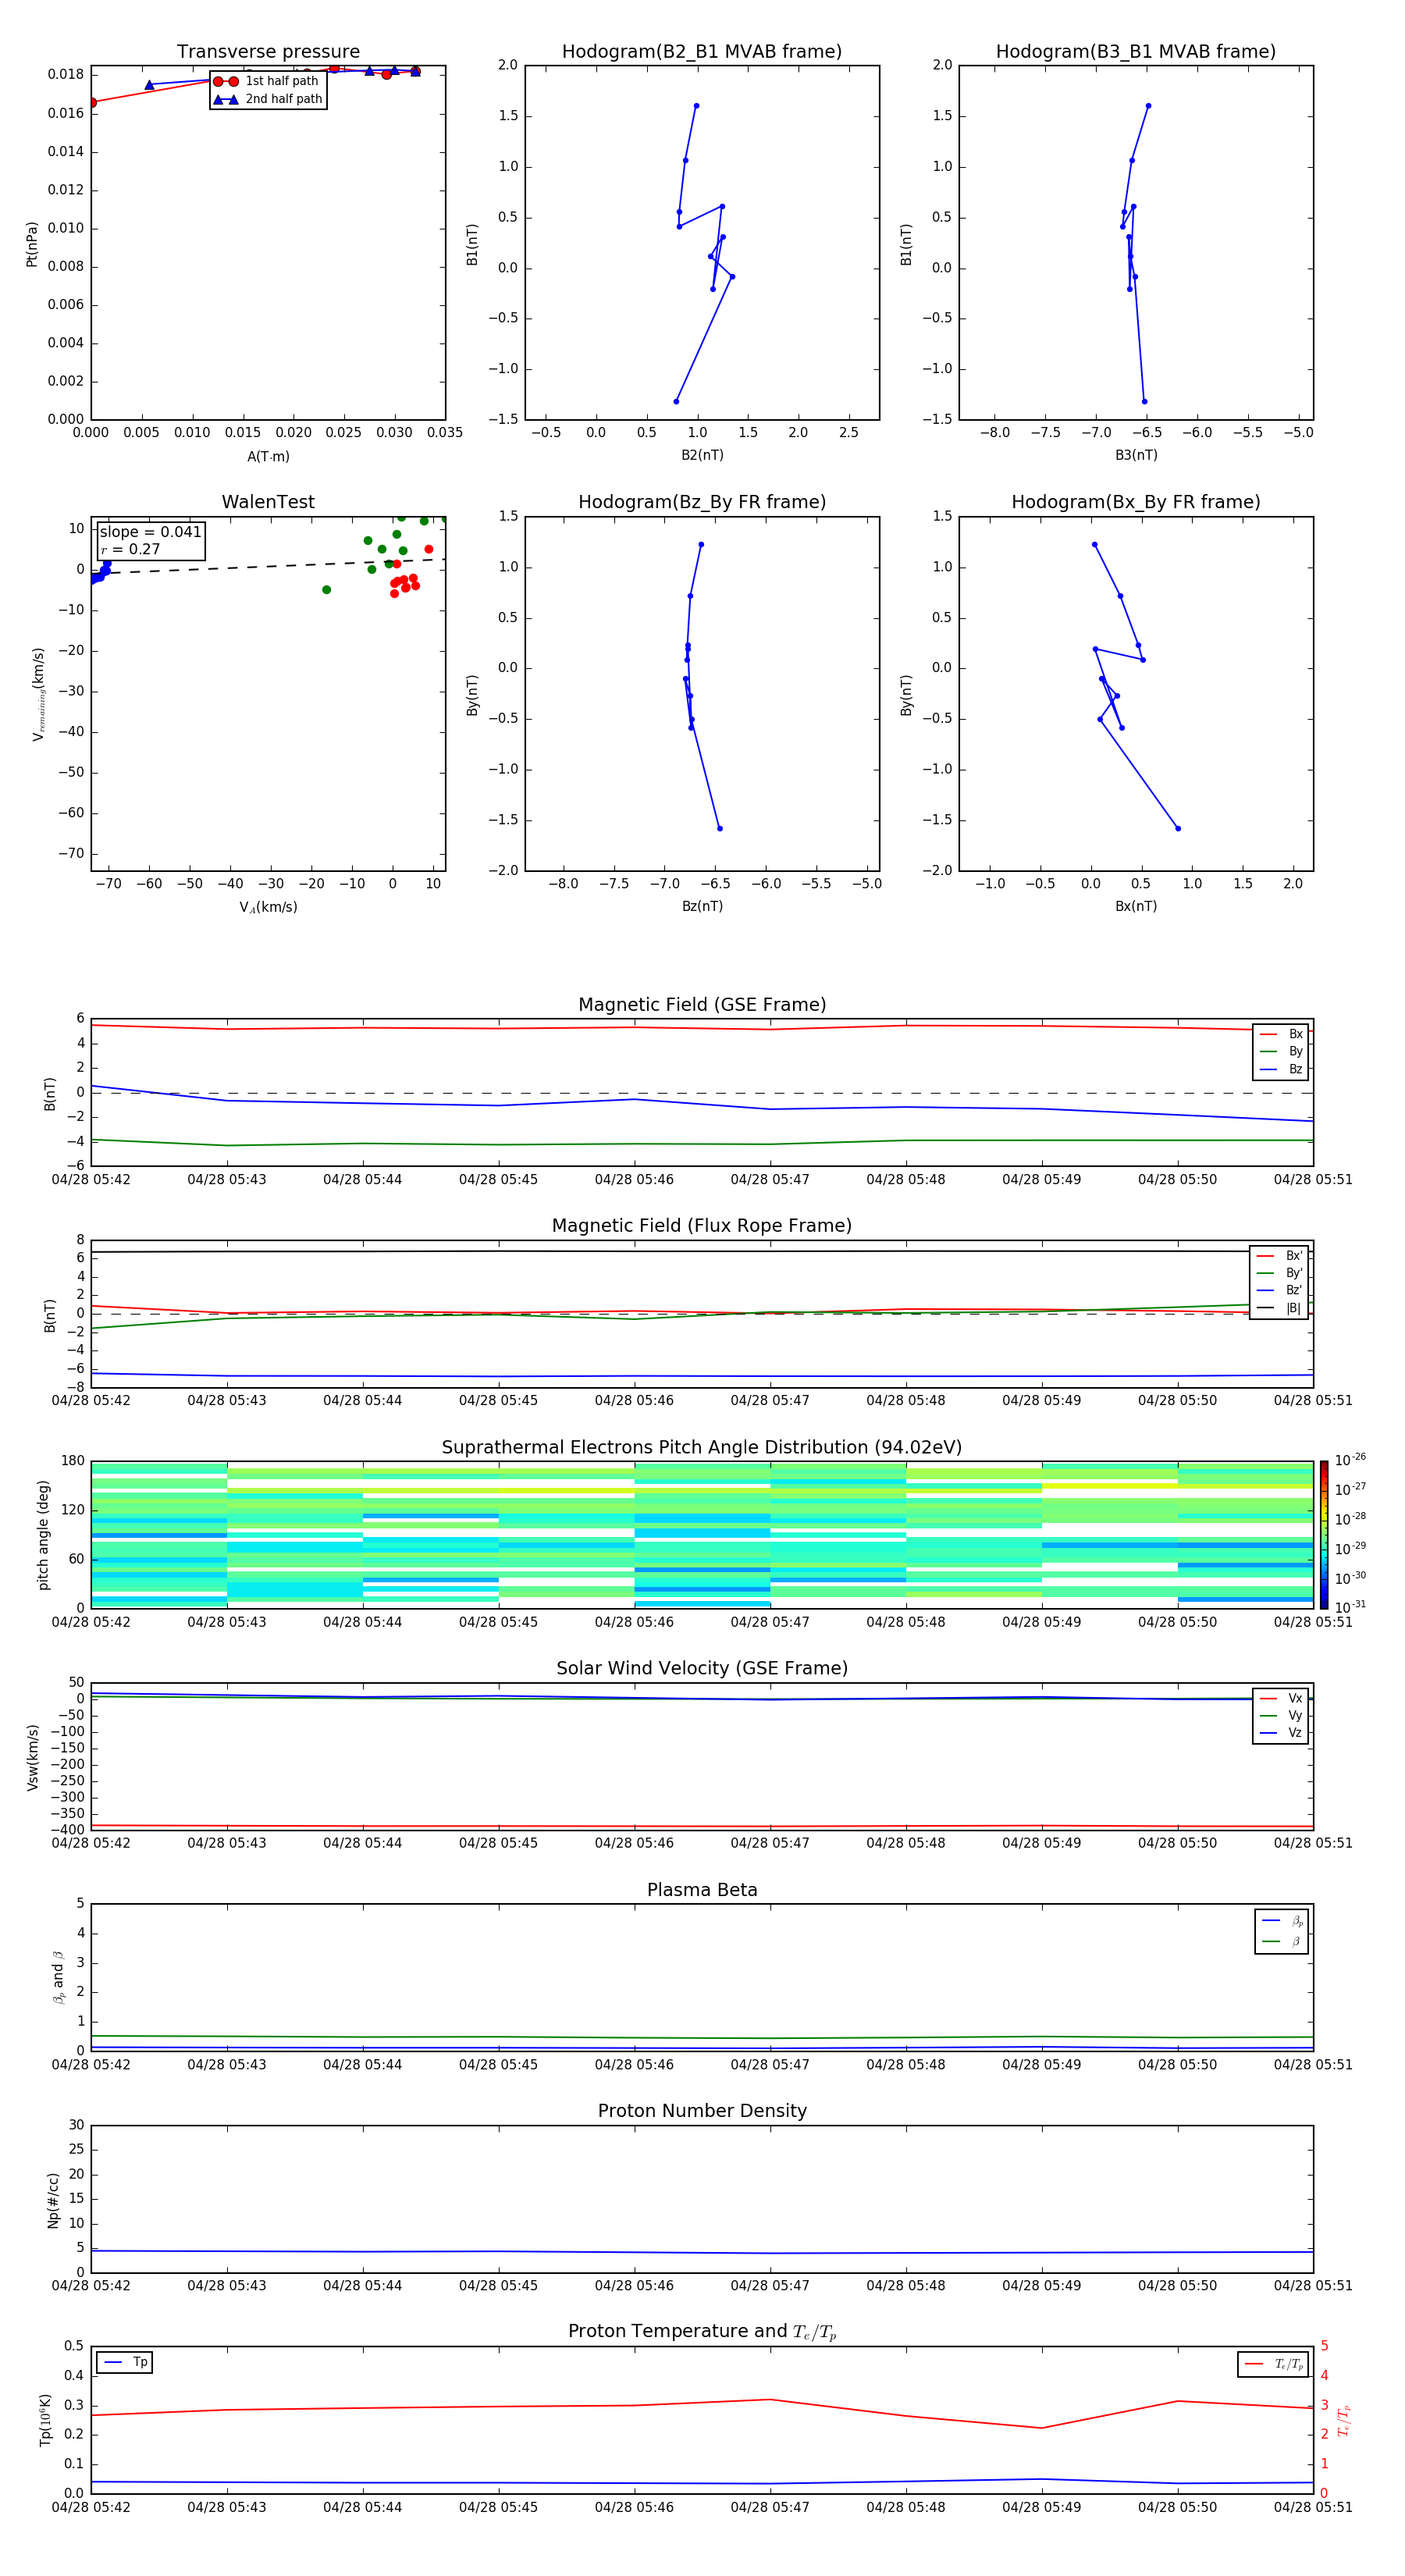Click the "V_remaining(km/s)" y-axis label
This screenshot has width=1405, height=2576.
click(38, 695)
